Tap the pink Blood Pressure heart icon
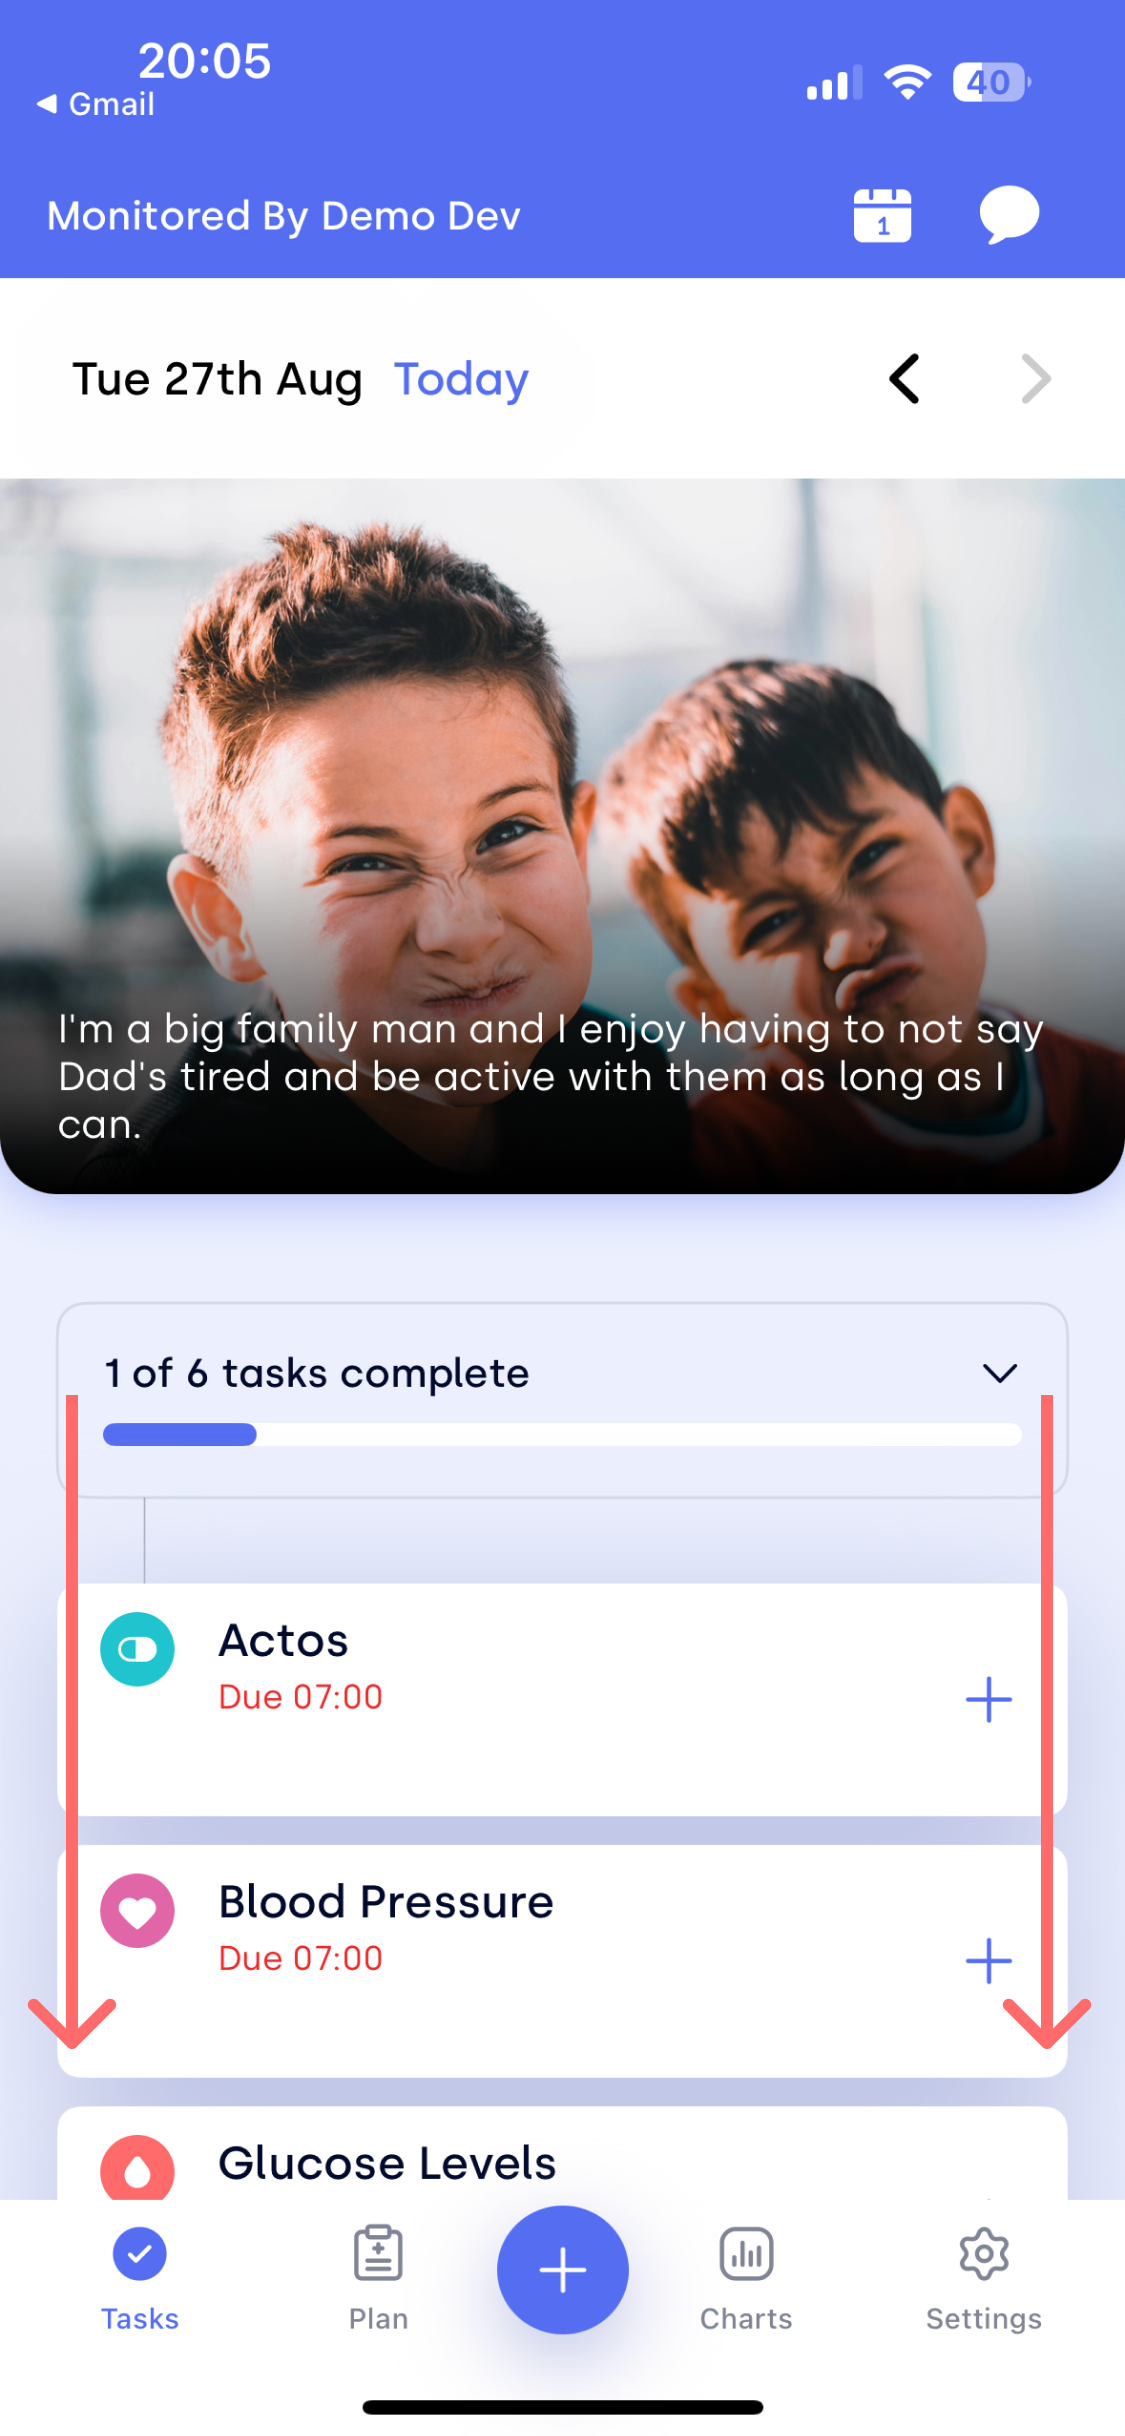This screenshot has height=2436, width=1125. (137, 1910)
